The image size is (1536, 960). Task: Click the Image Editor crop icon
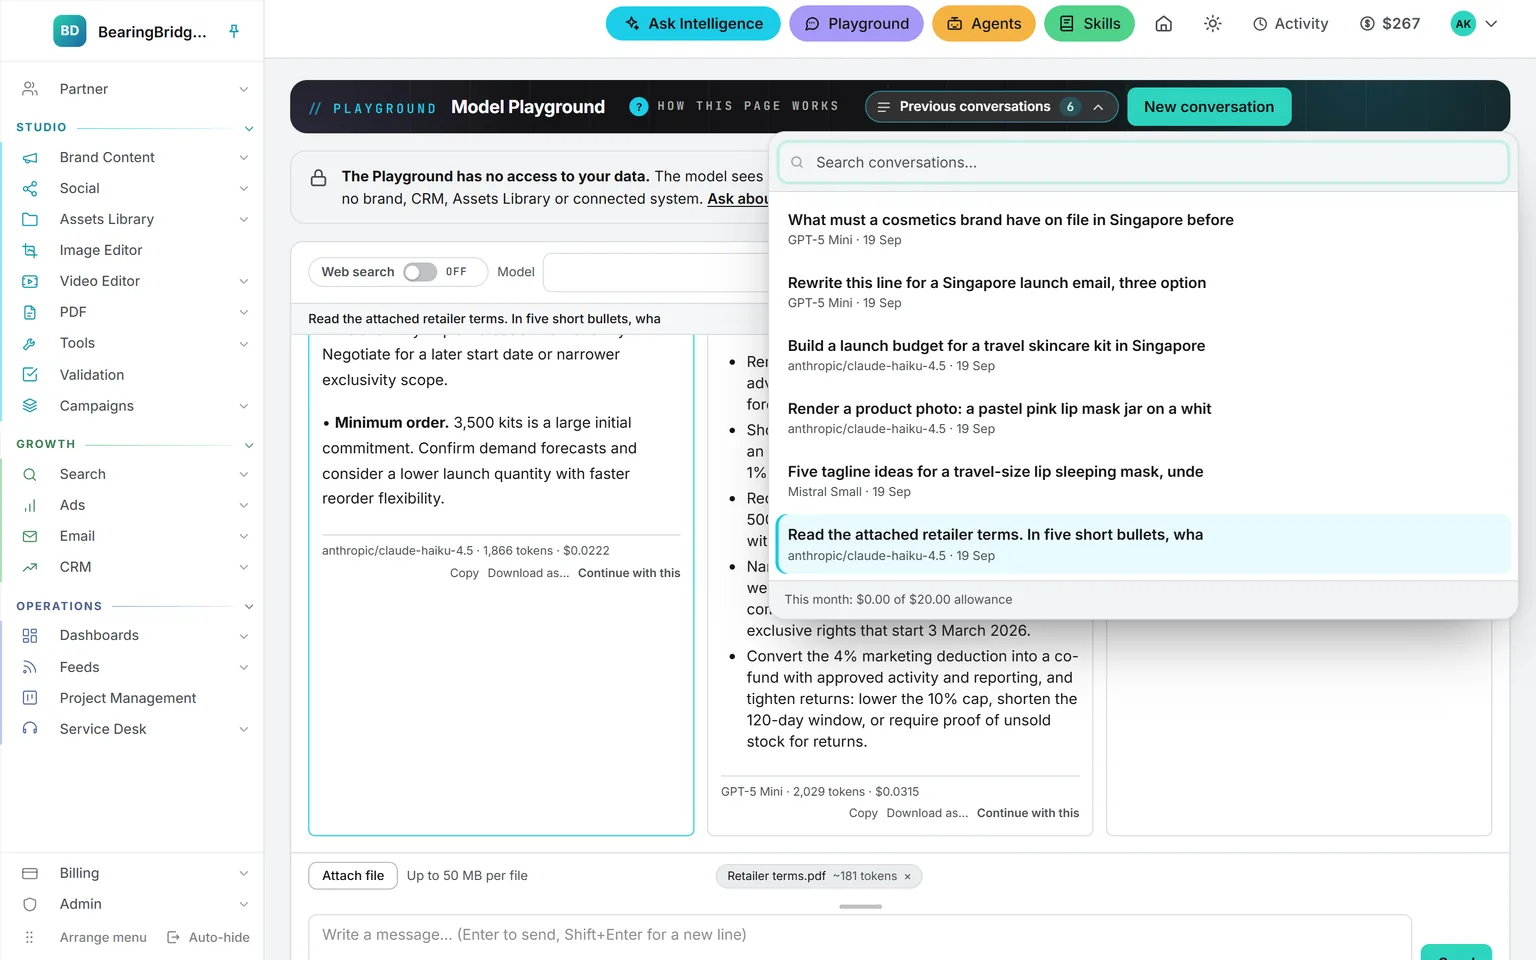pyautogui.click(x=30, y=251)
